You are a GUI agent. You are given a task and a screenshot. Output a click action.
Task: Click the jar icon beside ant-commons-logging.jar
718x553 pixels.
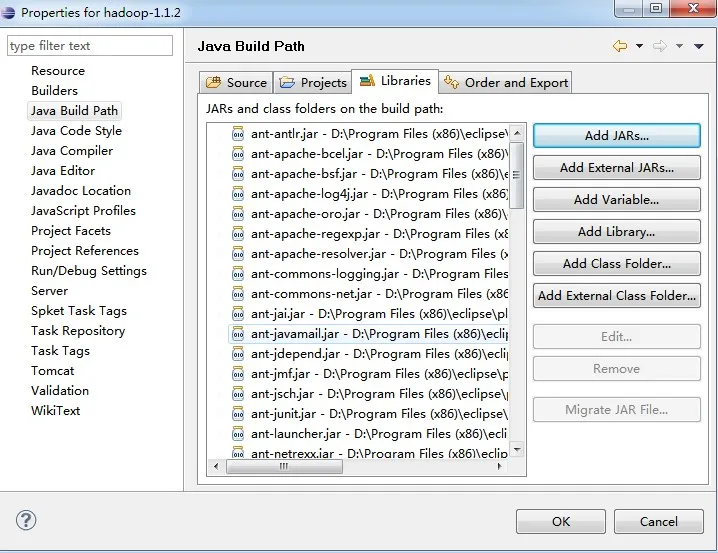pos(238,274)
